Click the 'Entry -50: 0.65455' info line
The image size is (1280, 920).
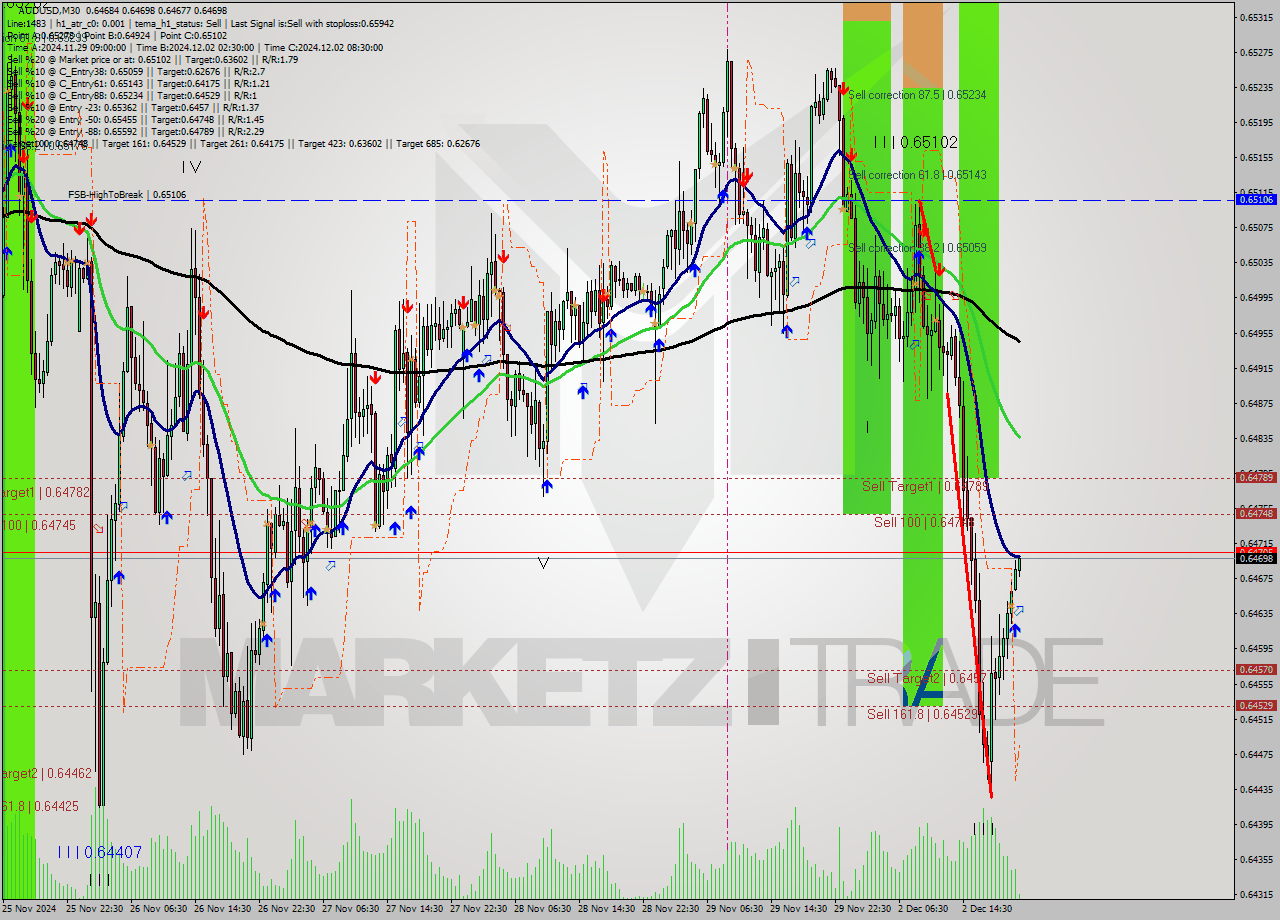[x=135, y=120]
